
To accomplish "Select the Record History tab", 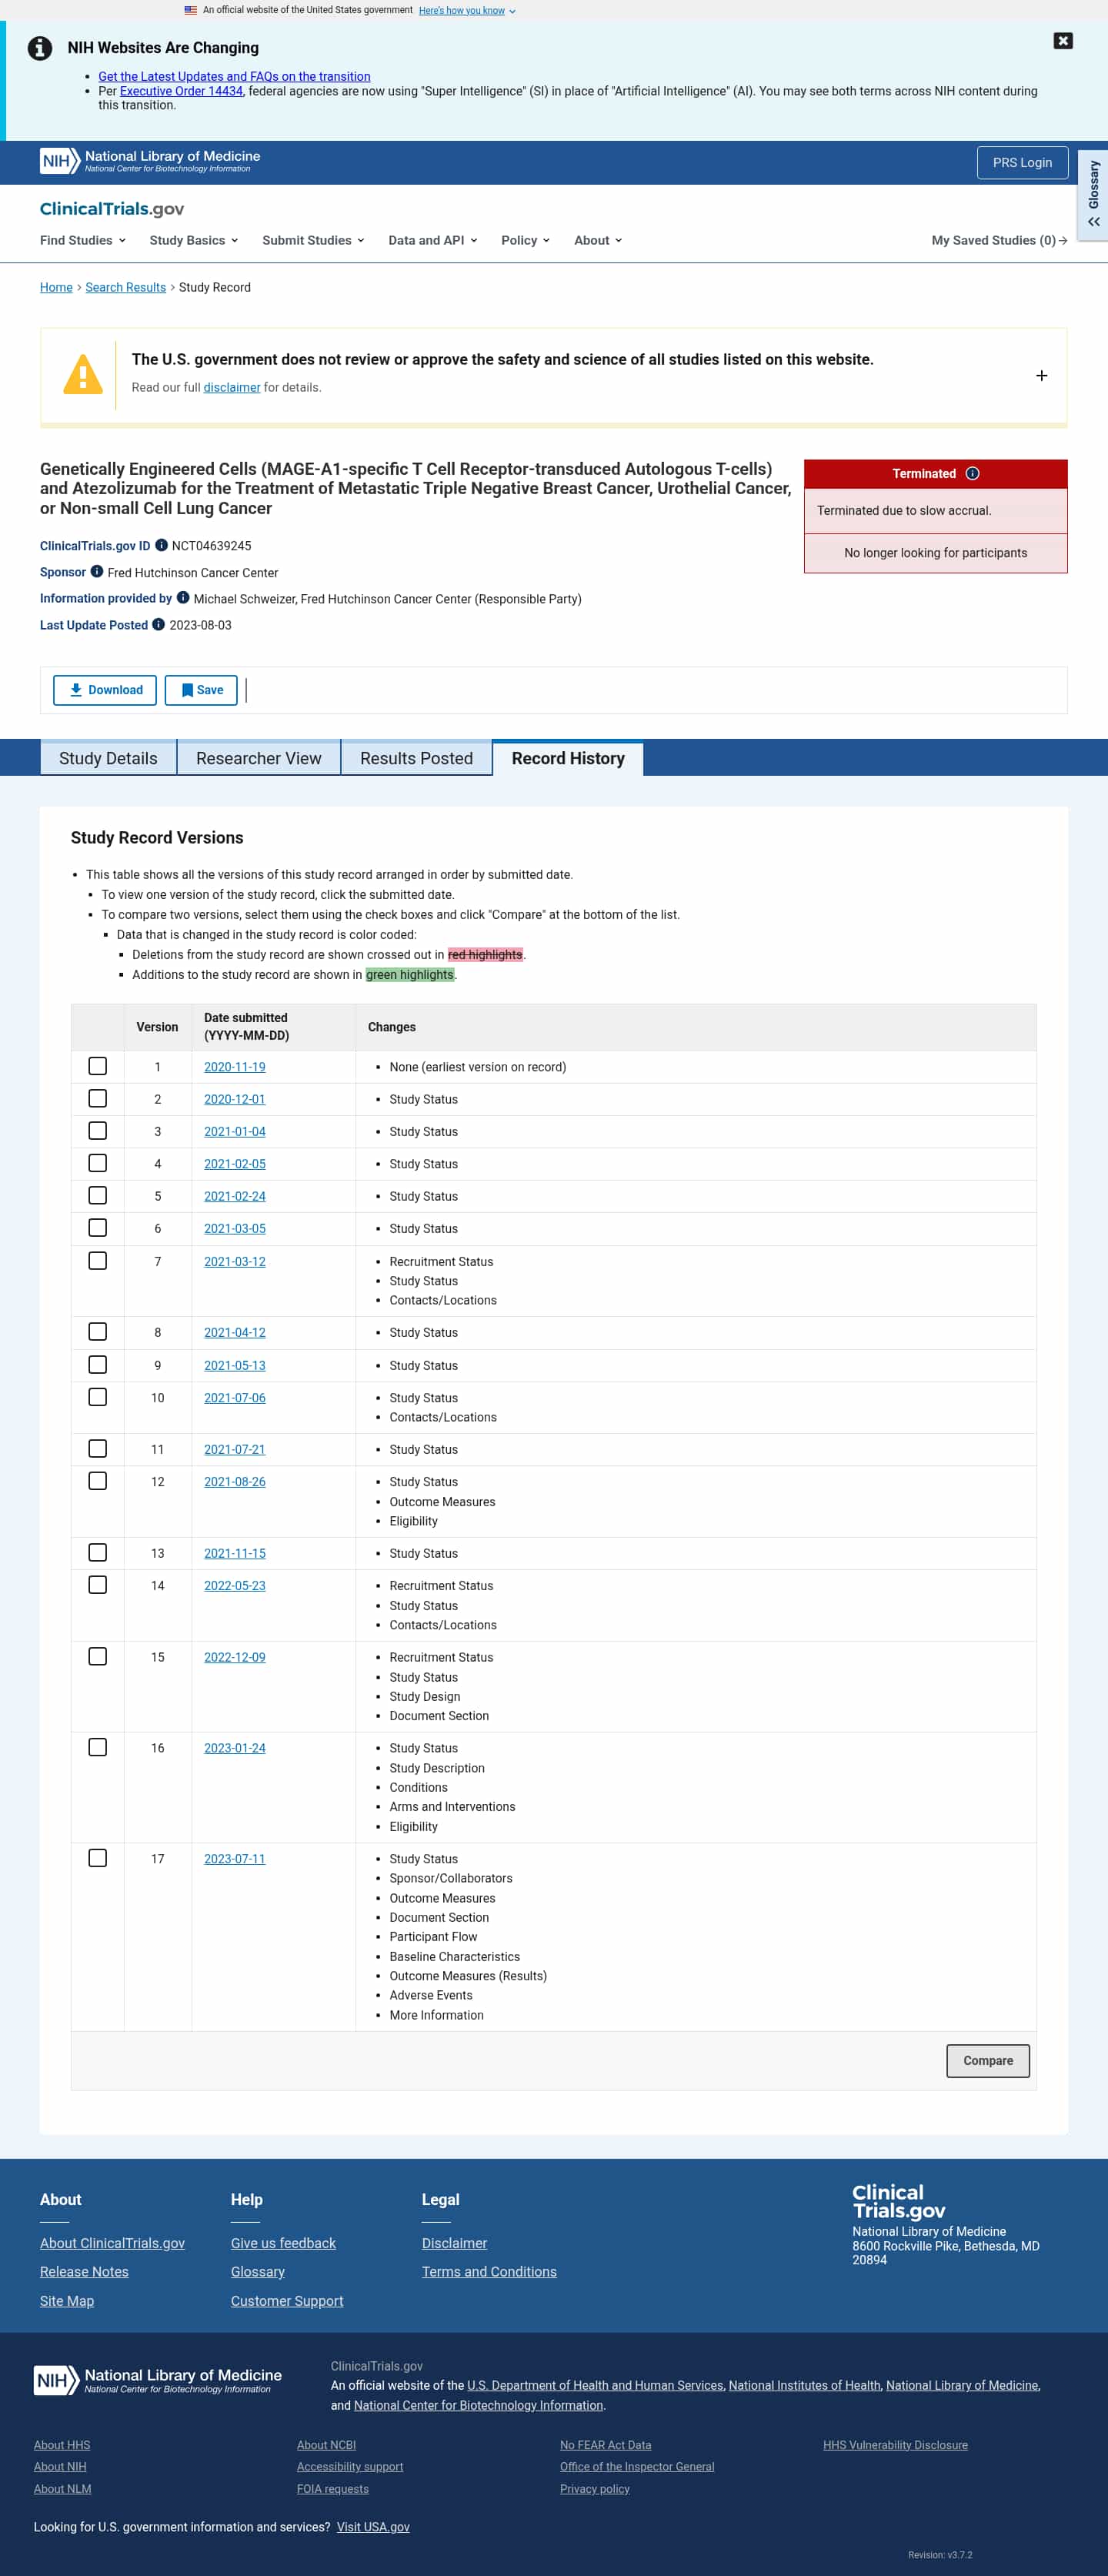I will click(x=568, y=758).
